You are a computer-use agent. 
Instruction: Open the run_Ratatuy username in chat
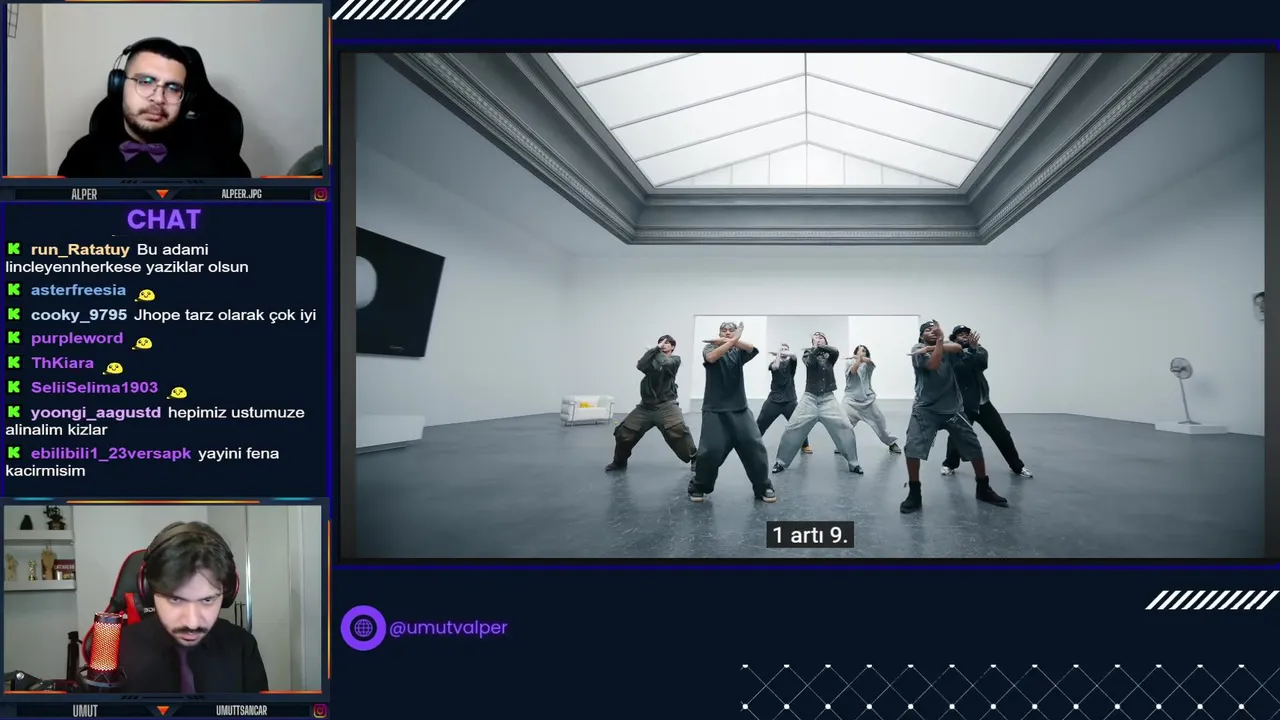80,249
